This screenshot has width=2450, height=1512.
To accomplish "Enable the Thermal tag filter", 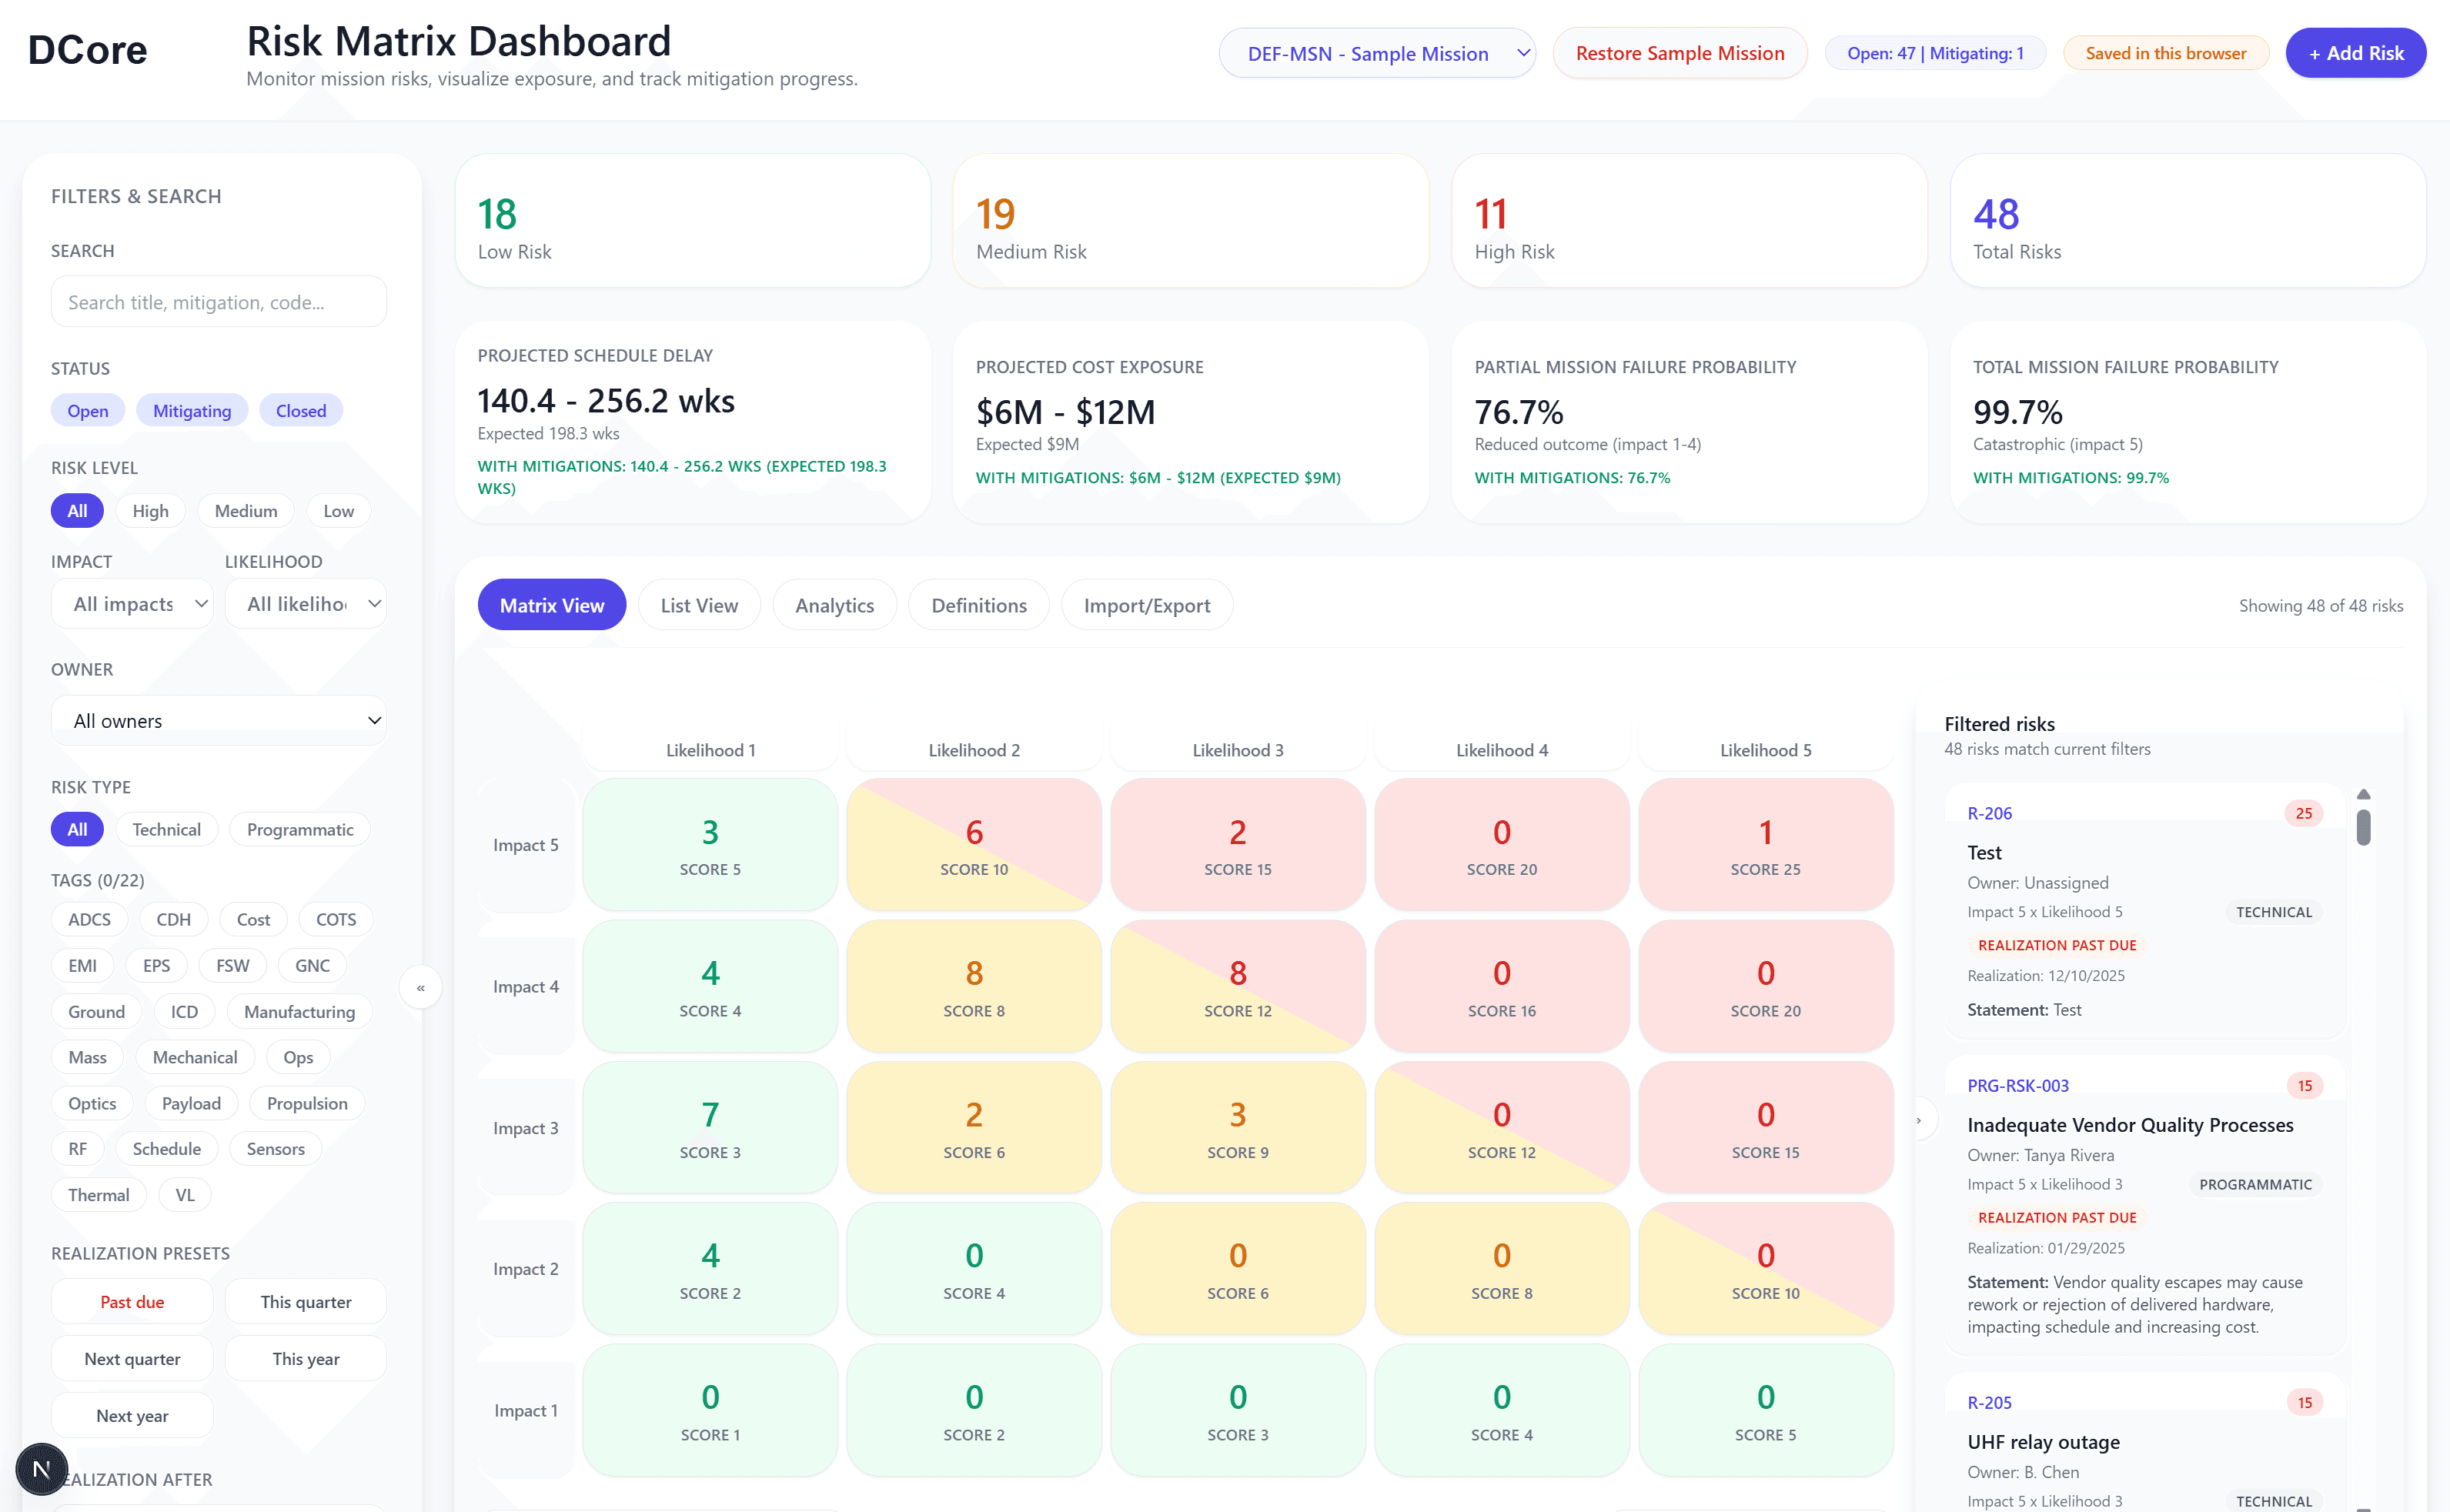I will pos(98,1194).
